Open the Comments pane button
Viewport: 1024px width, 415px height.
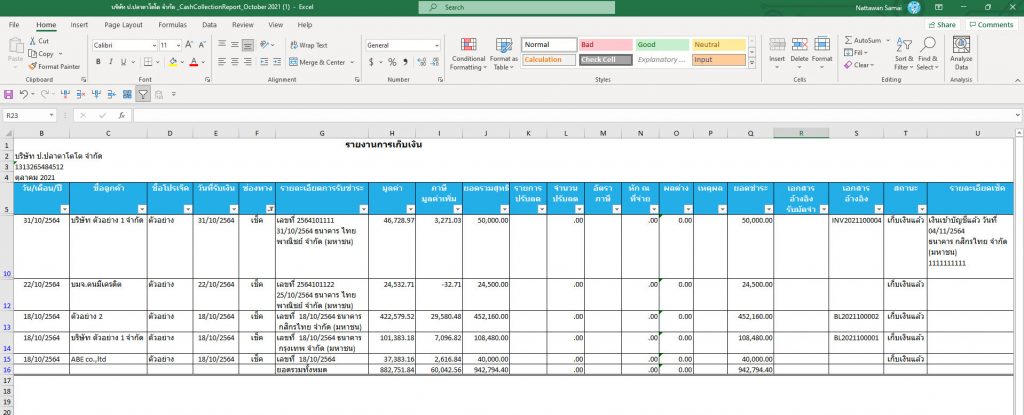[990, 24]
